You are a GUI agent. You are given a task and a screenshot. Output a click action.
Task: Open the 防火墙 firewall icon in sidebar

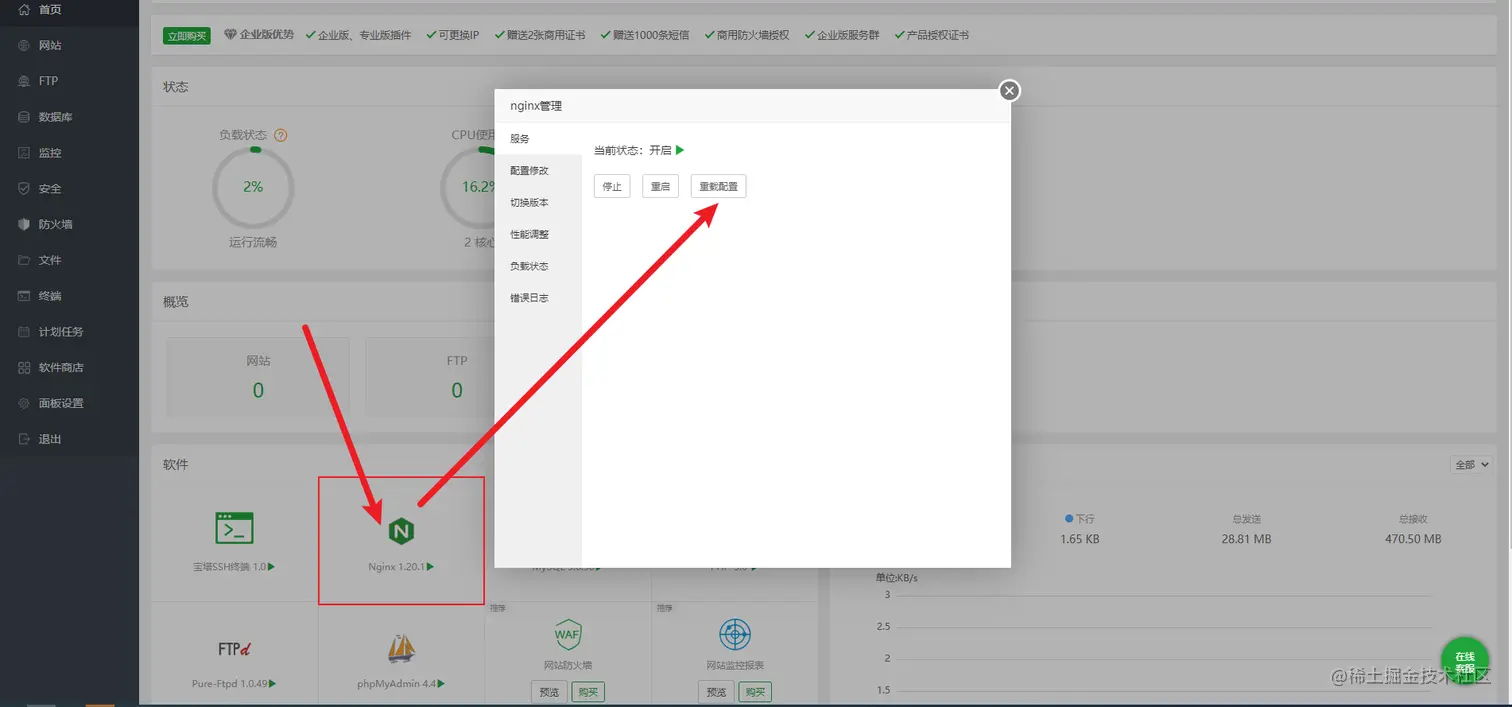click(25, 224)
